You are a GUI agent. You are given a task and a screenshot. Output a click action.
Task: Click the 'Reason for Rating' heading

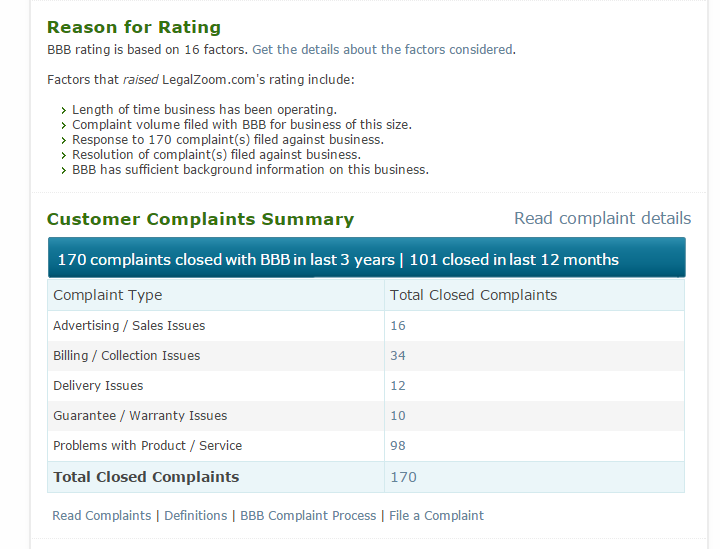134,27
